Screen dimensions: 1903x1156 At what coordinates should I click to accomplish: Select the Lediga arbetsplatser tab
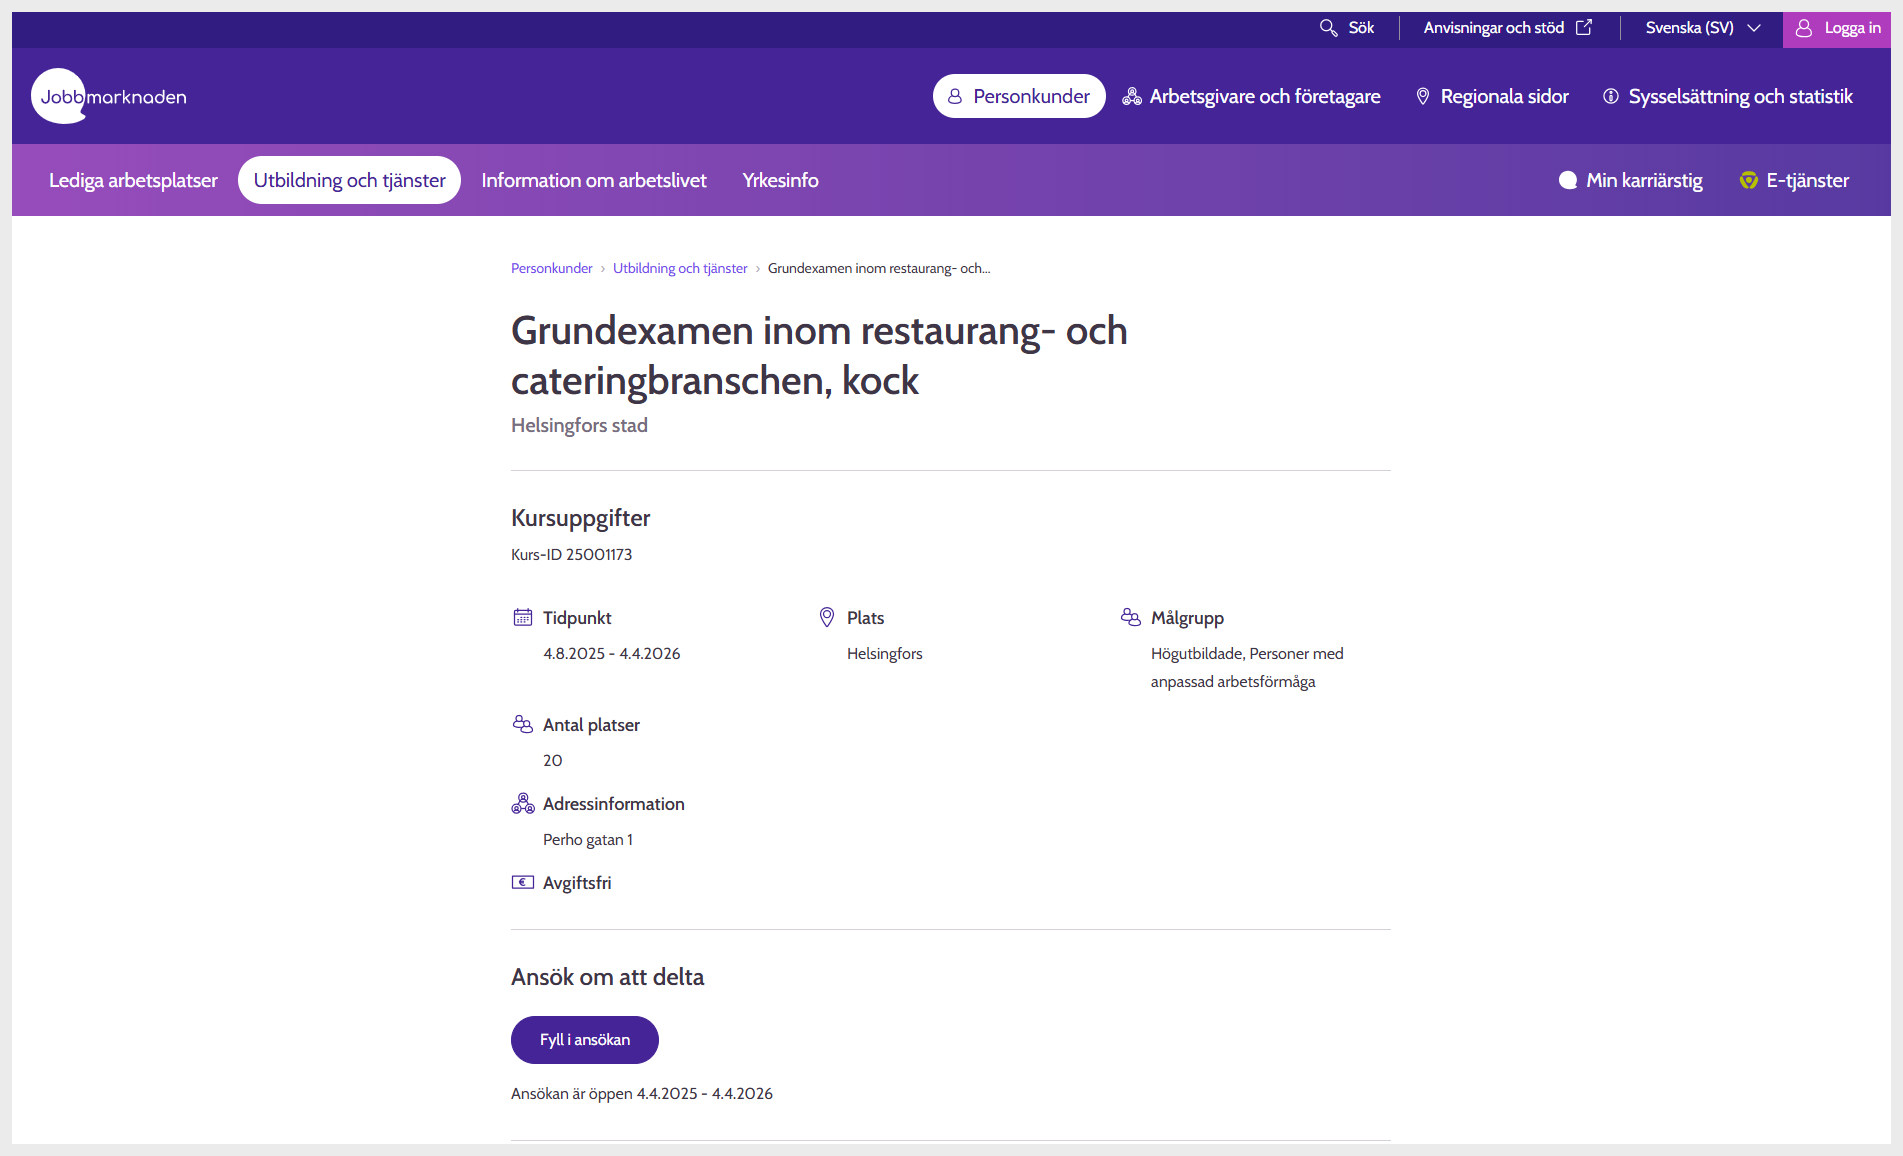tap(133, 180)
